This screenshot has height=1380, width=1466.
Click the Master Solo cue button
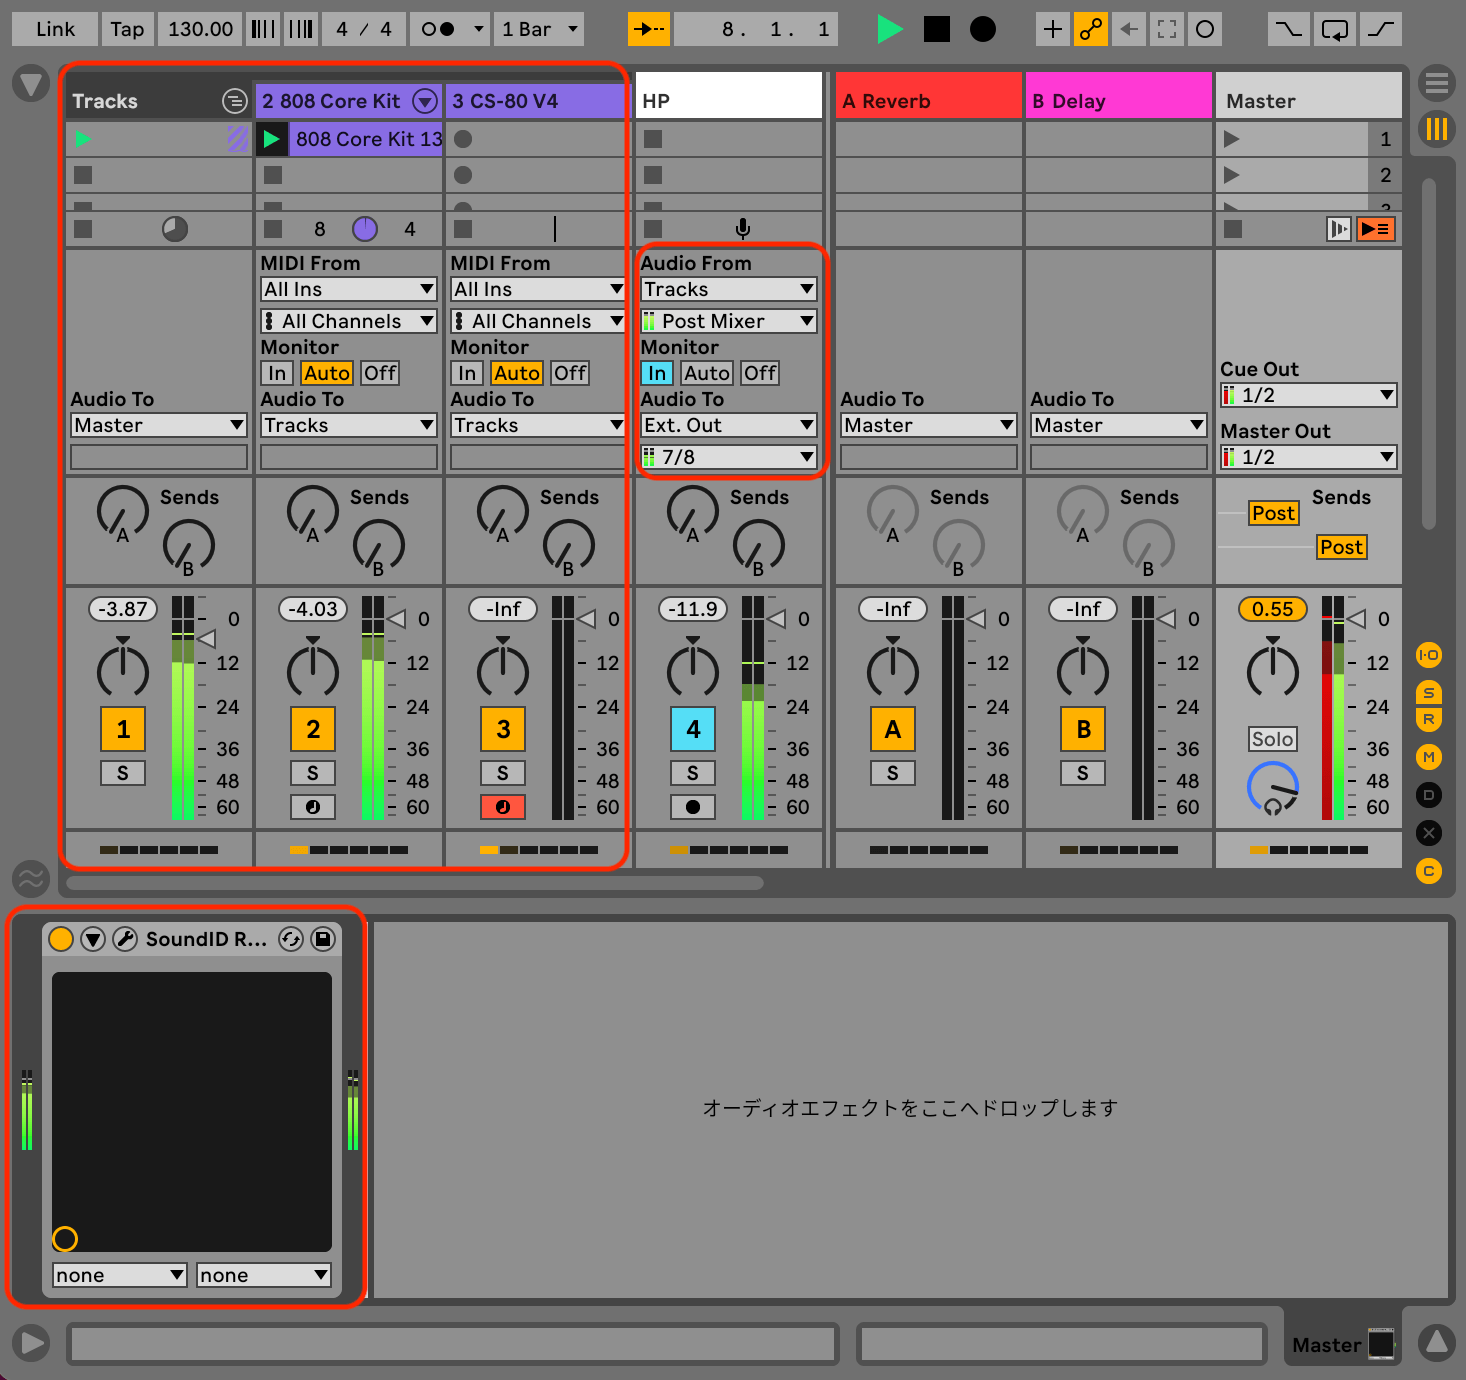coord(1273,739)
